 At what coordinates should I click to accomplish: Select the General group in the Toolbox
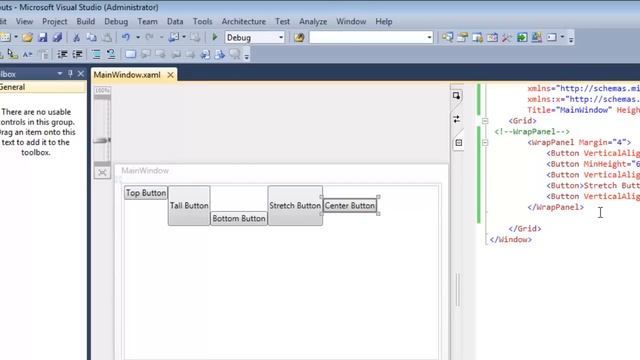pyautogui.click(x=43, y=87)
